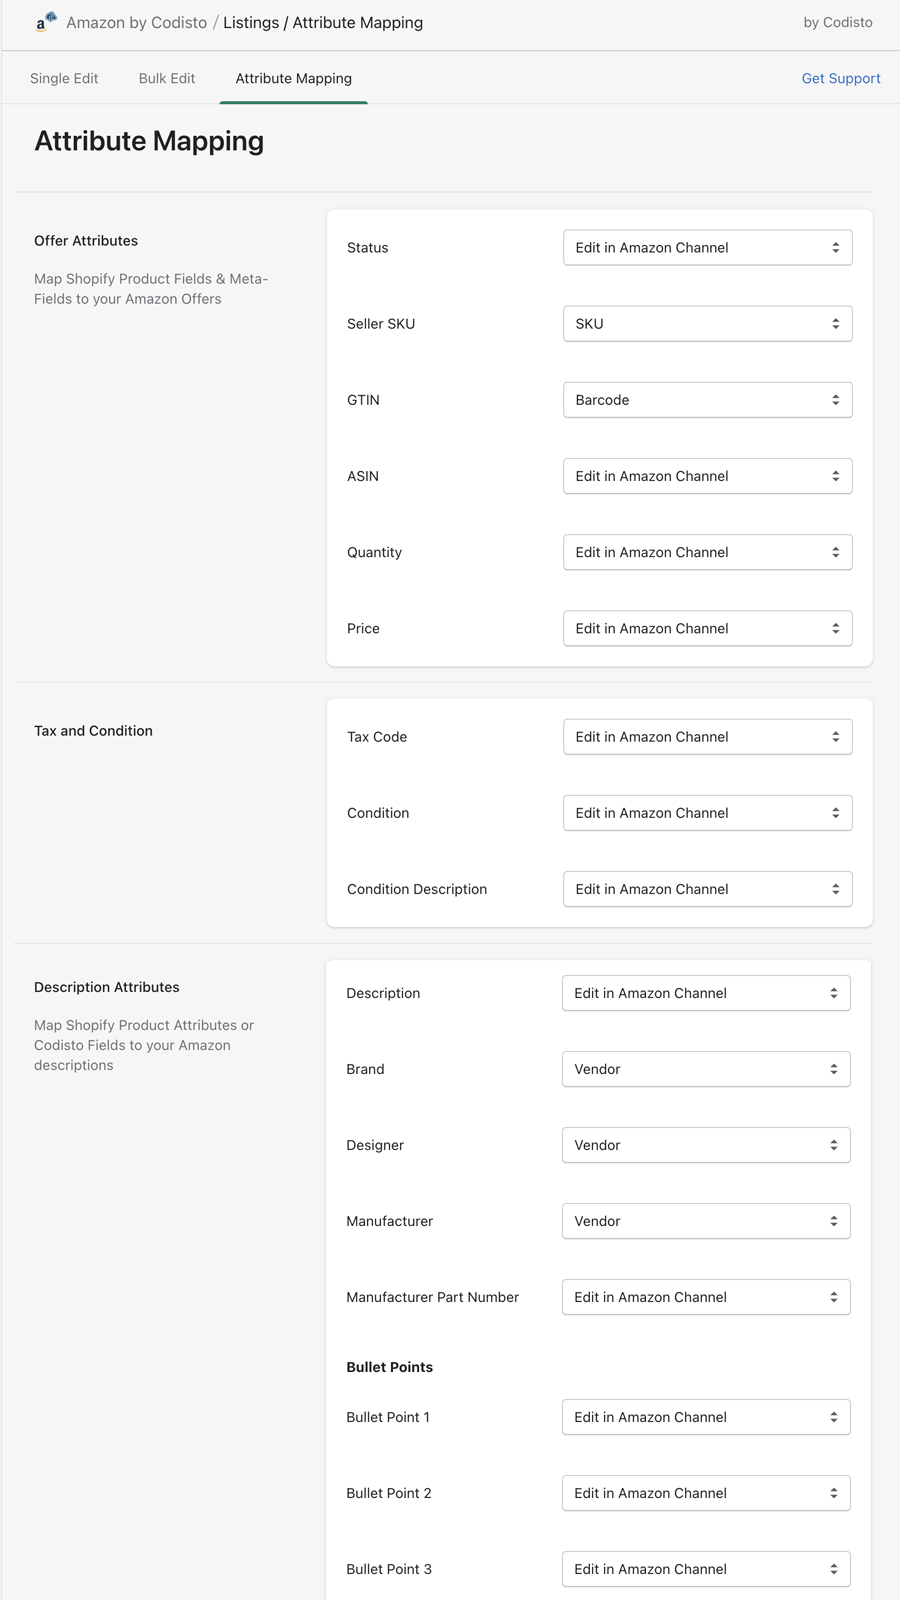Open the Status mapping dropdown
The width and height of the screenshot is (900, 1600).
pos(707,248)
